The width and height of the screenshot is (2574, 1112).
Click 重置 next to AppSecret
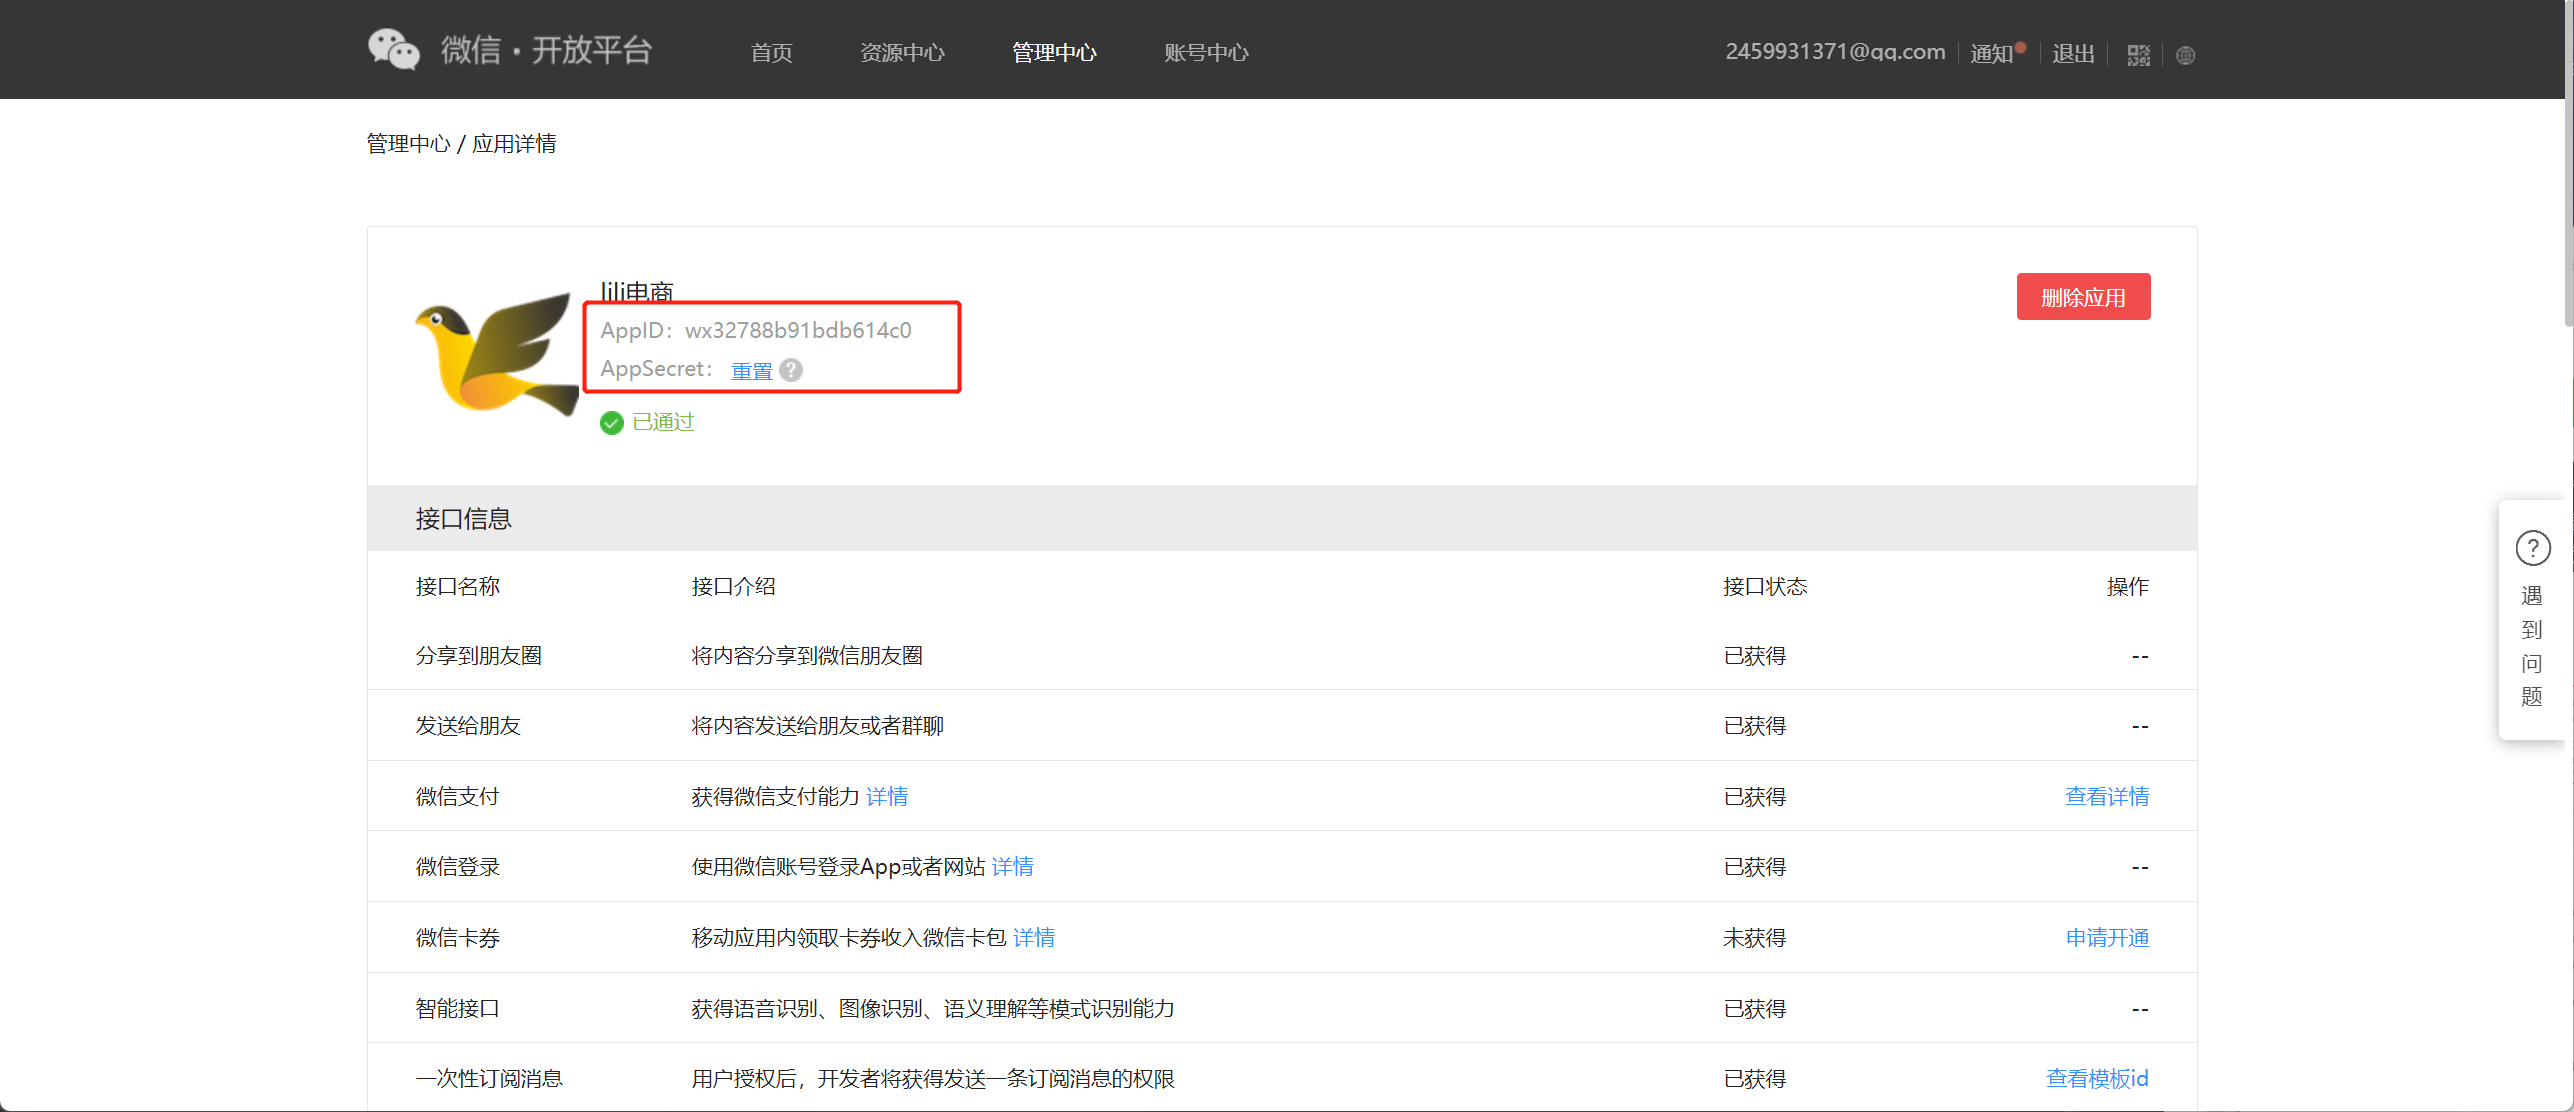752,371
